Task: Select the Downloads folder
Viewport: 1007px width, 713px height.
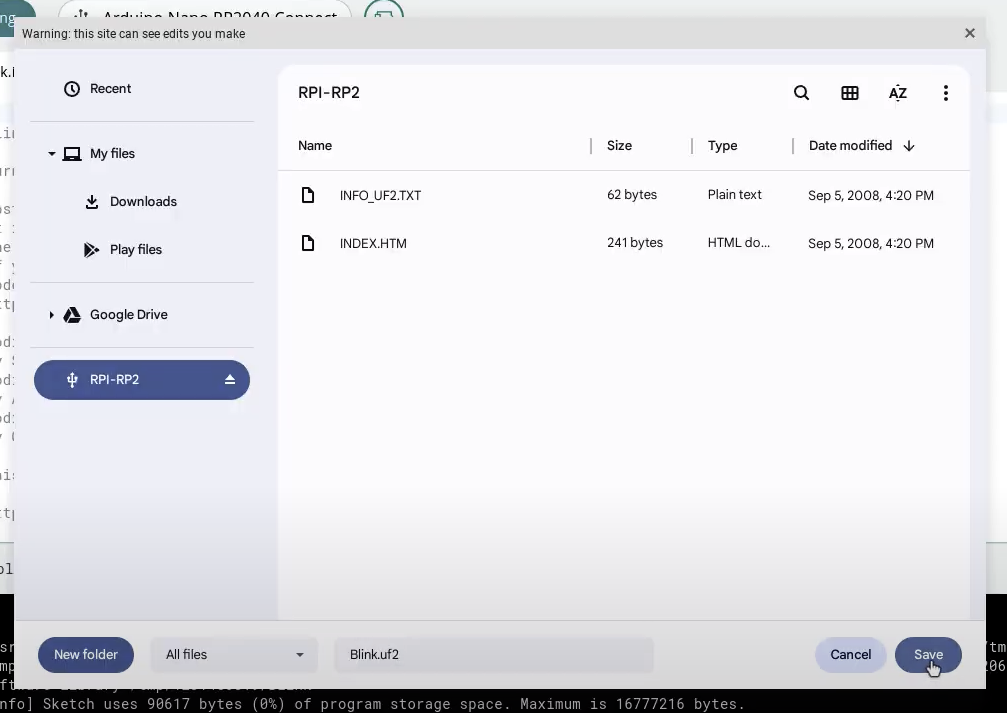Action: pyautogui.click(x=143, y=202)
